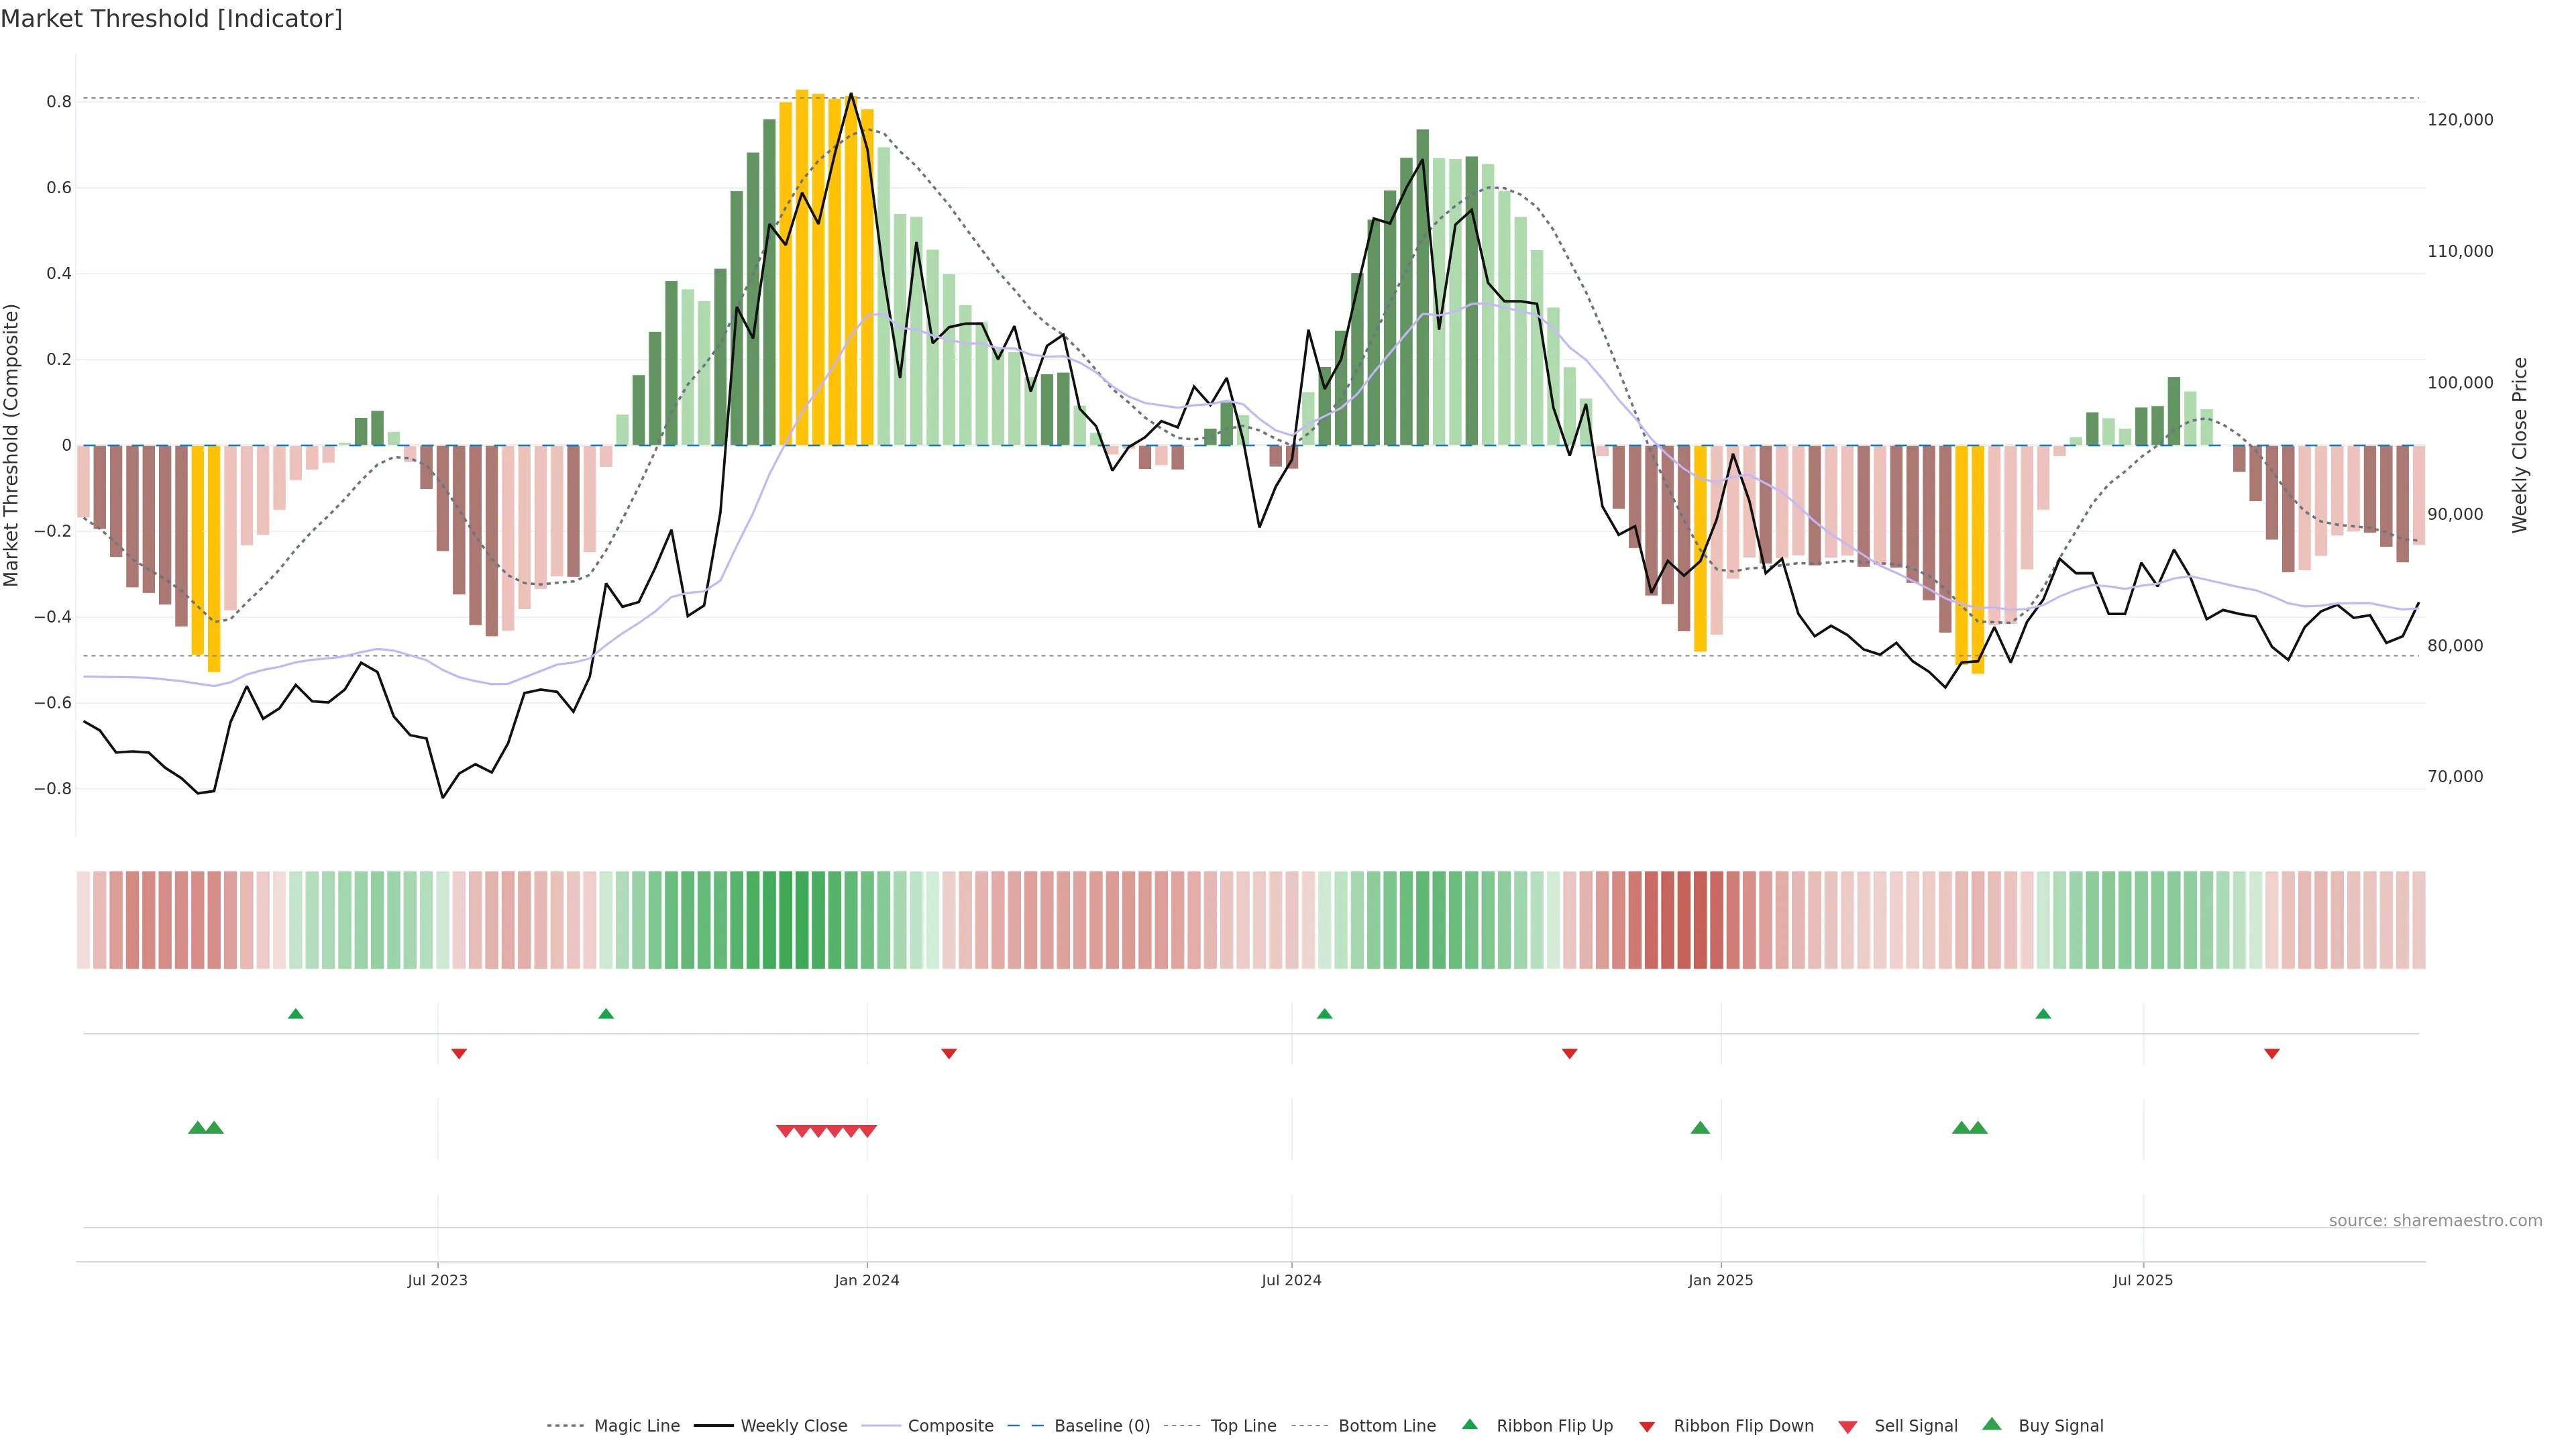Click the Weekly Close Price axis title
Screen dimensions: 2576x1449
point(2520,445)
